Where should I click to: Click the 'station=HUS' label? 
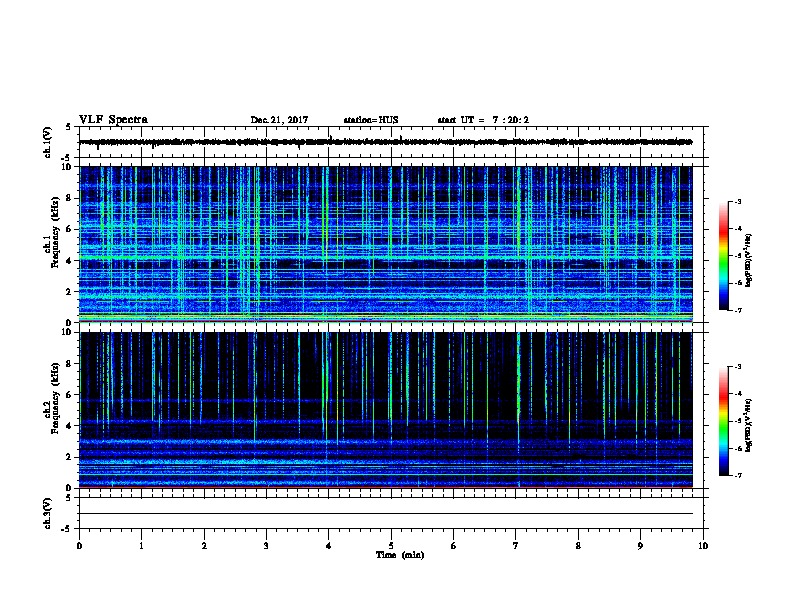pyautogui.click(x=371, y=120)
